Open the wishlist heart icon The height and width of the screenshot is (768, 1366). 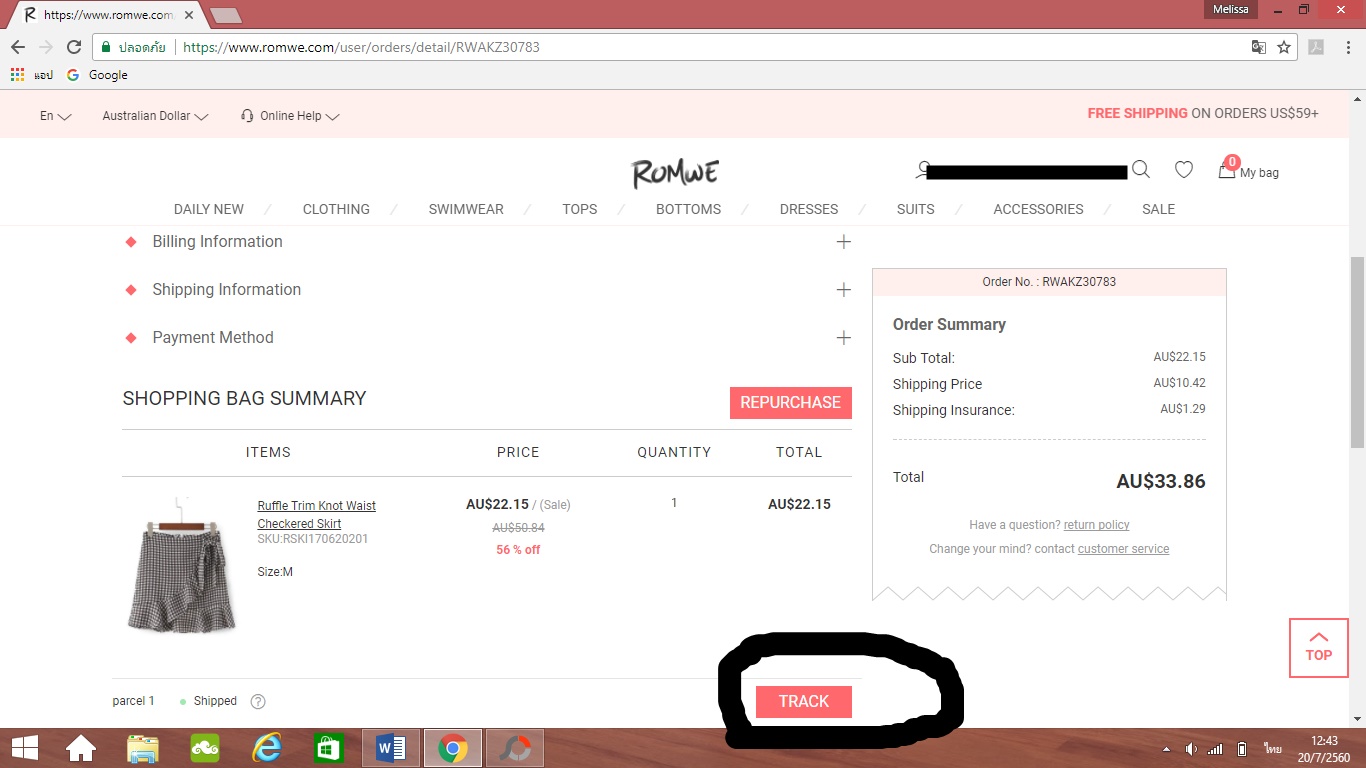[1184, 170]
